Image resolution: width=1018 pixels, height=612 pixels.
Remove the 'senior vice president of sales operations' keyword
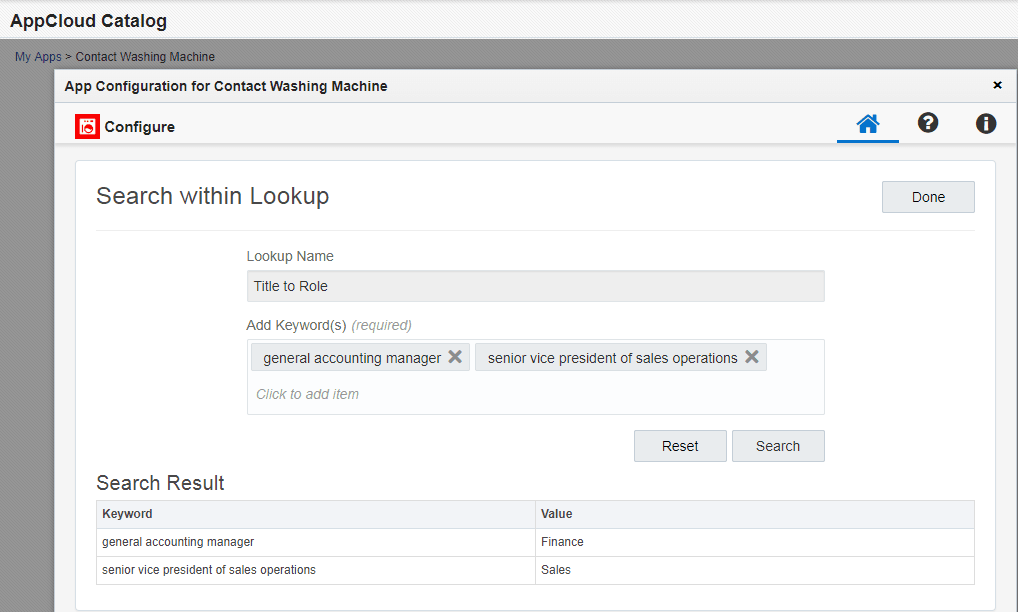[751, 356]
